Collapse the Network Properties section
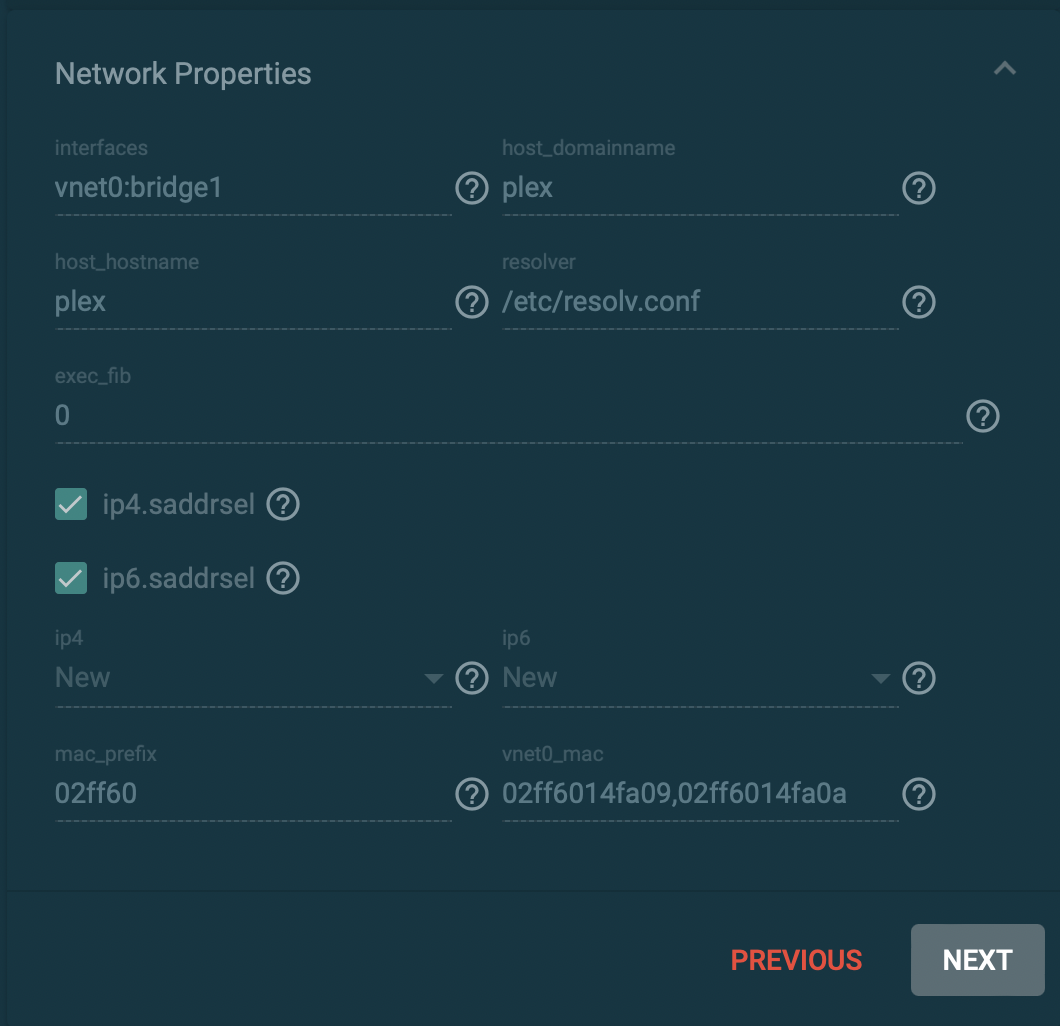This screenshot has width=1060, height=1026. [1005, 69]
